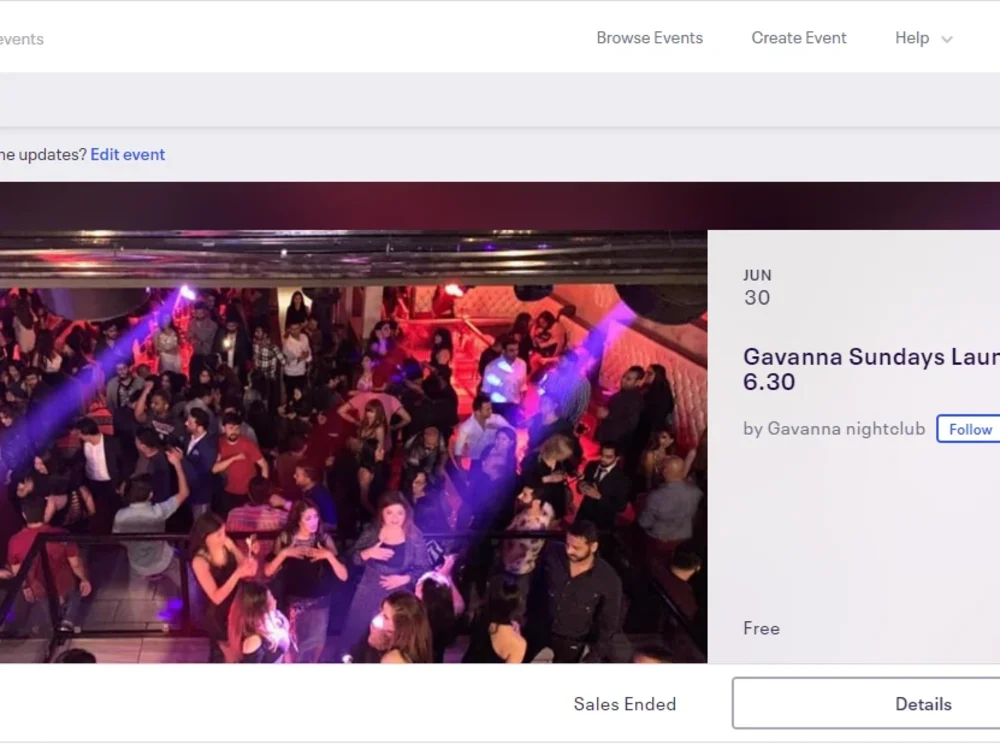Open the Gavanna nightclub organizer name
This screenshot has height=750, width=1000.
point(846,429)
